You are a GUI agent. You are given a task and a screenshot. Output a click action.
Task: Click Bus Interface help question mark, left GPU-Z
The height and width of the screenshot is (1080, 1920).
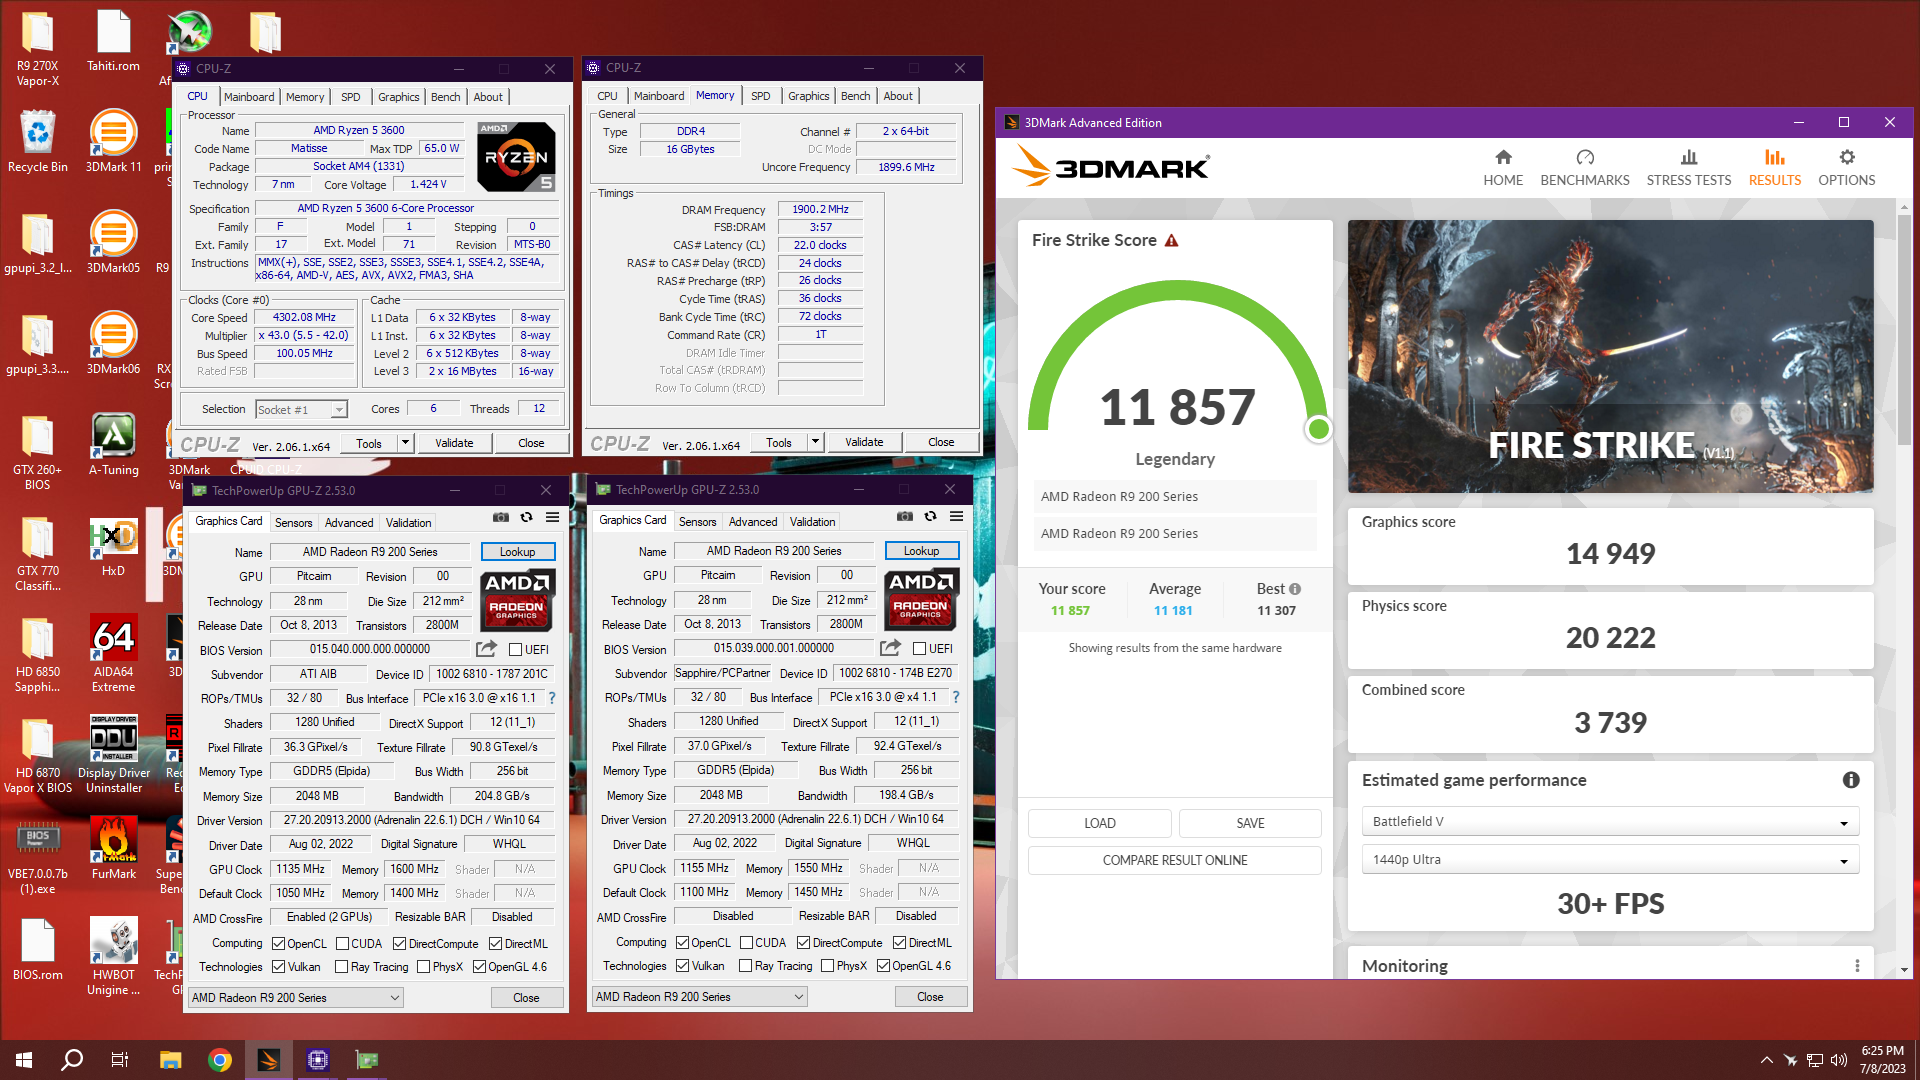pyautogui.click(x=552, y=698)
